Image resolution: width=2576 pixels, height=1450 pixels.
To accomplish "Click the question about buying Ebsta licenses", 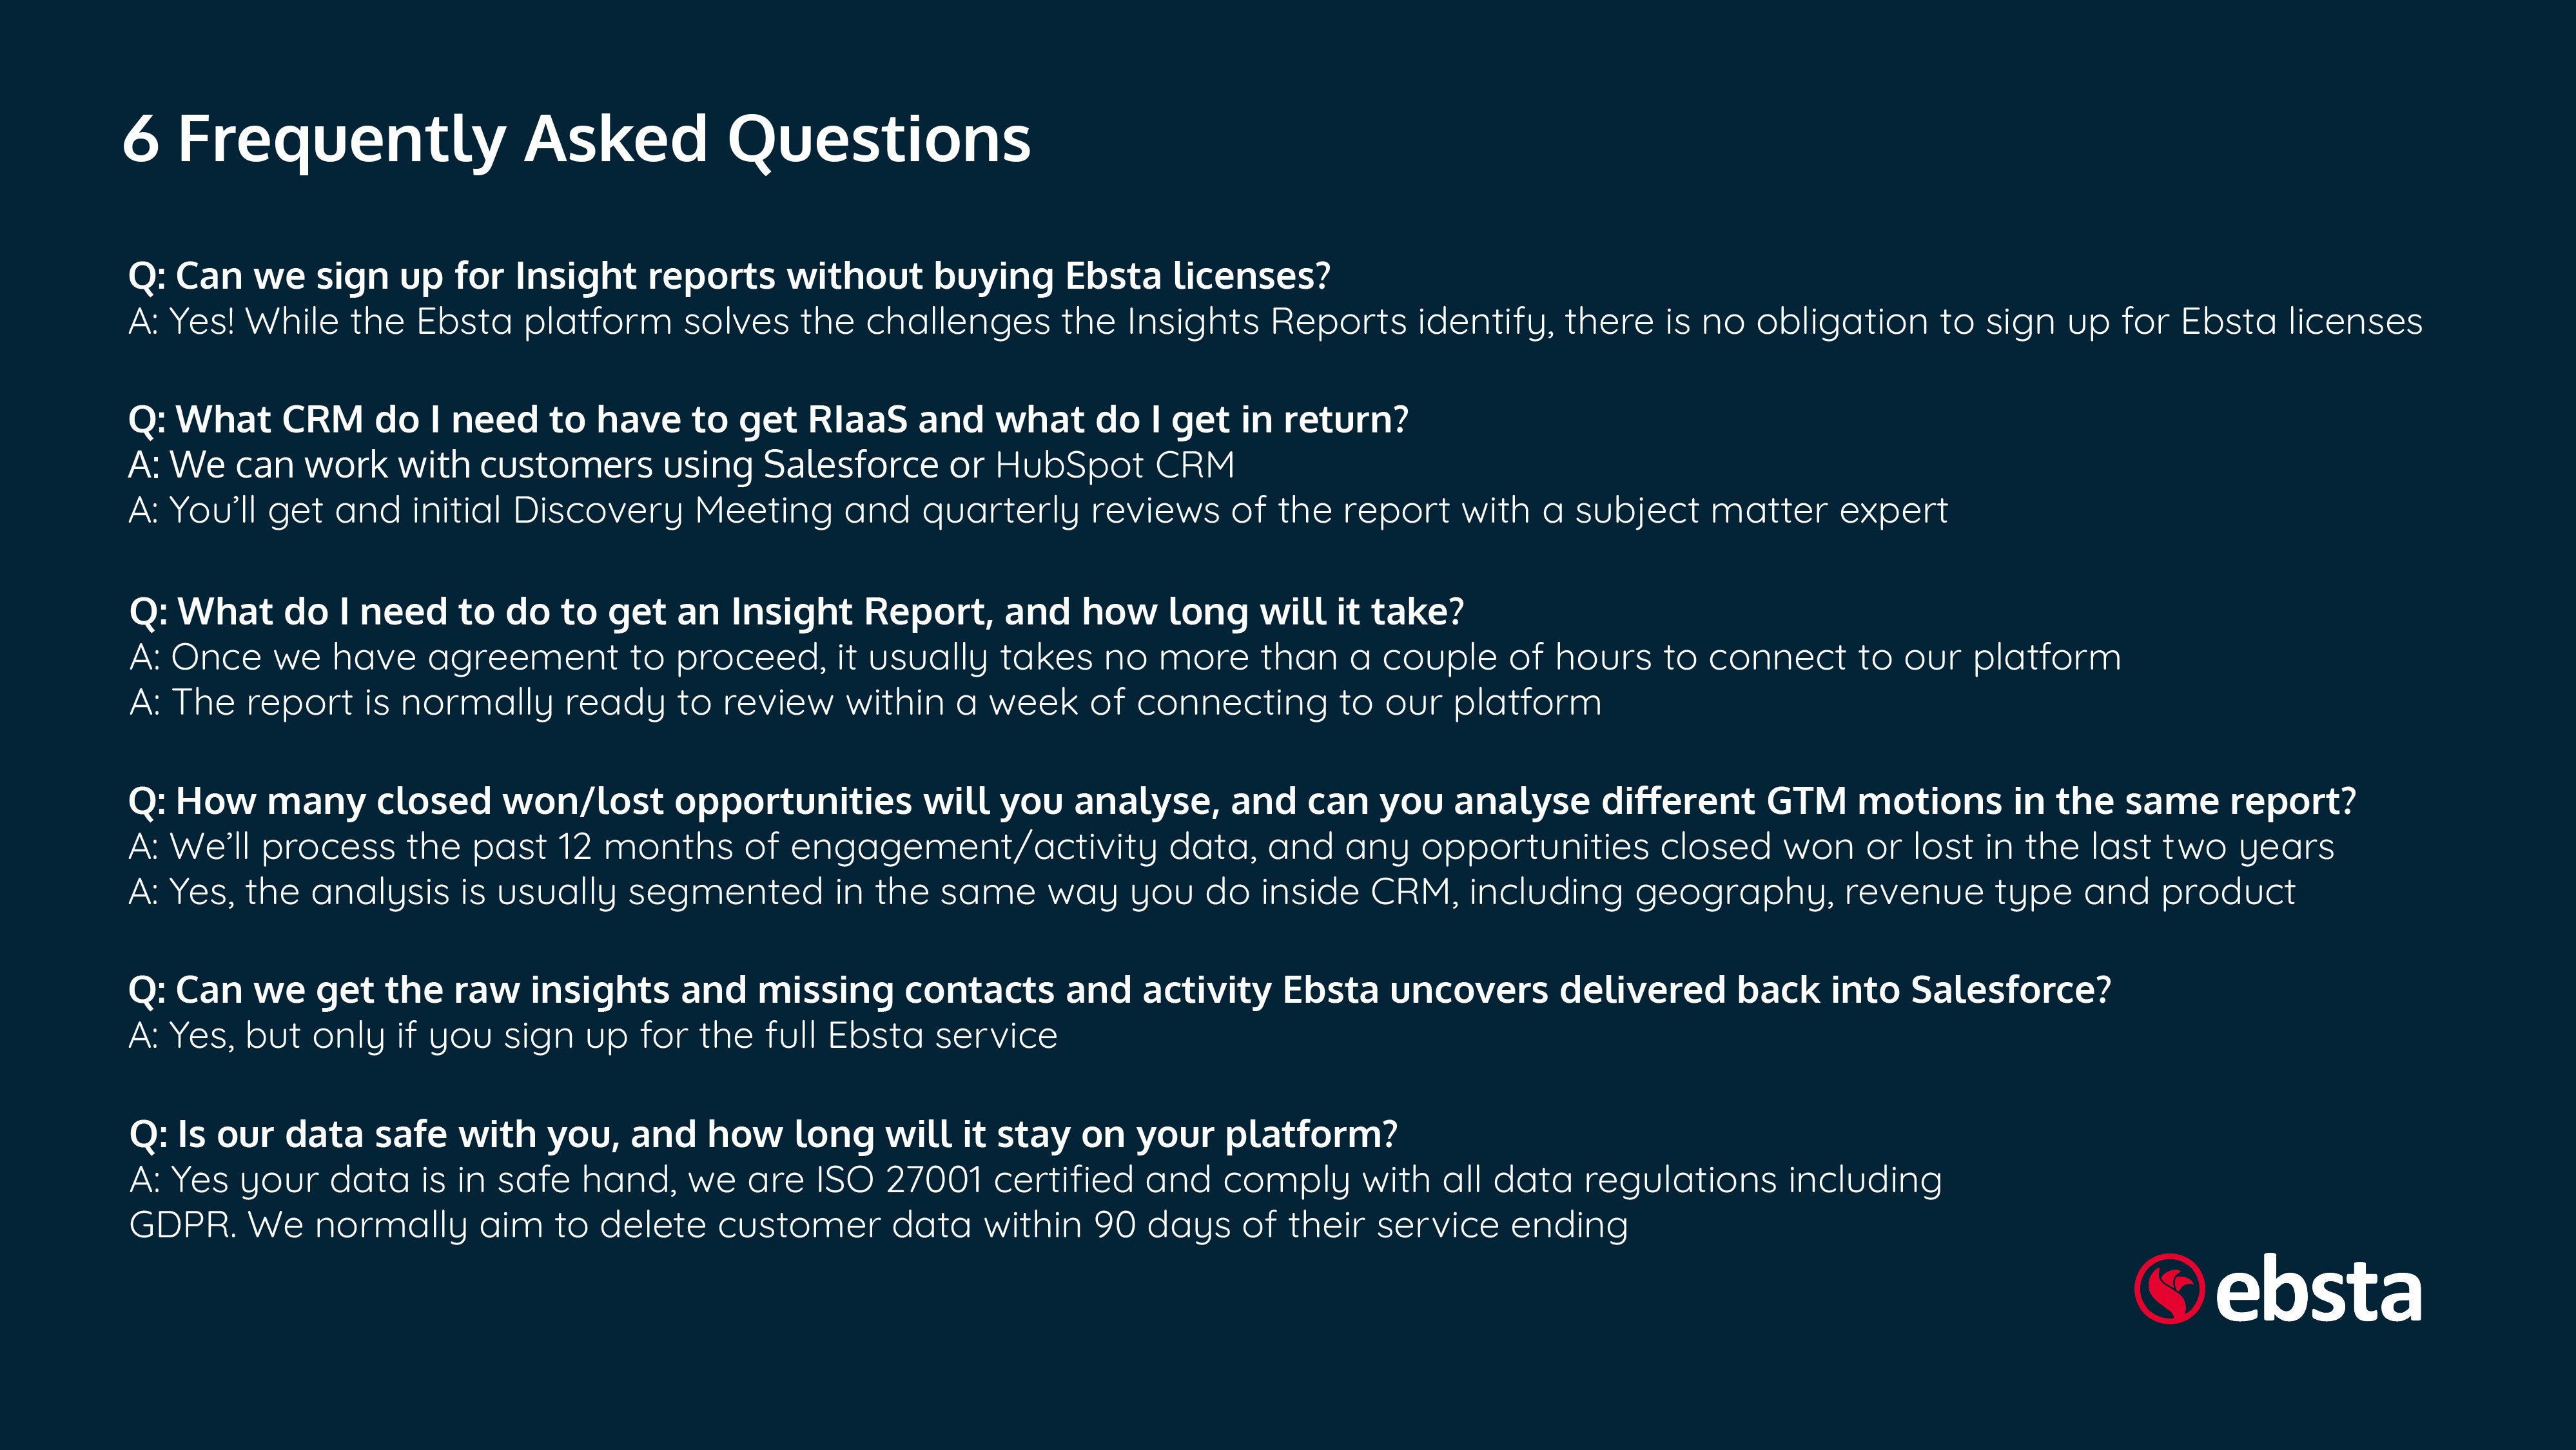I will [729, 276].
